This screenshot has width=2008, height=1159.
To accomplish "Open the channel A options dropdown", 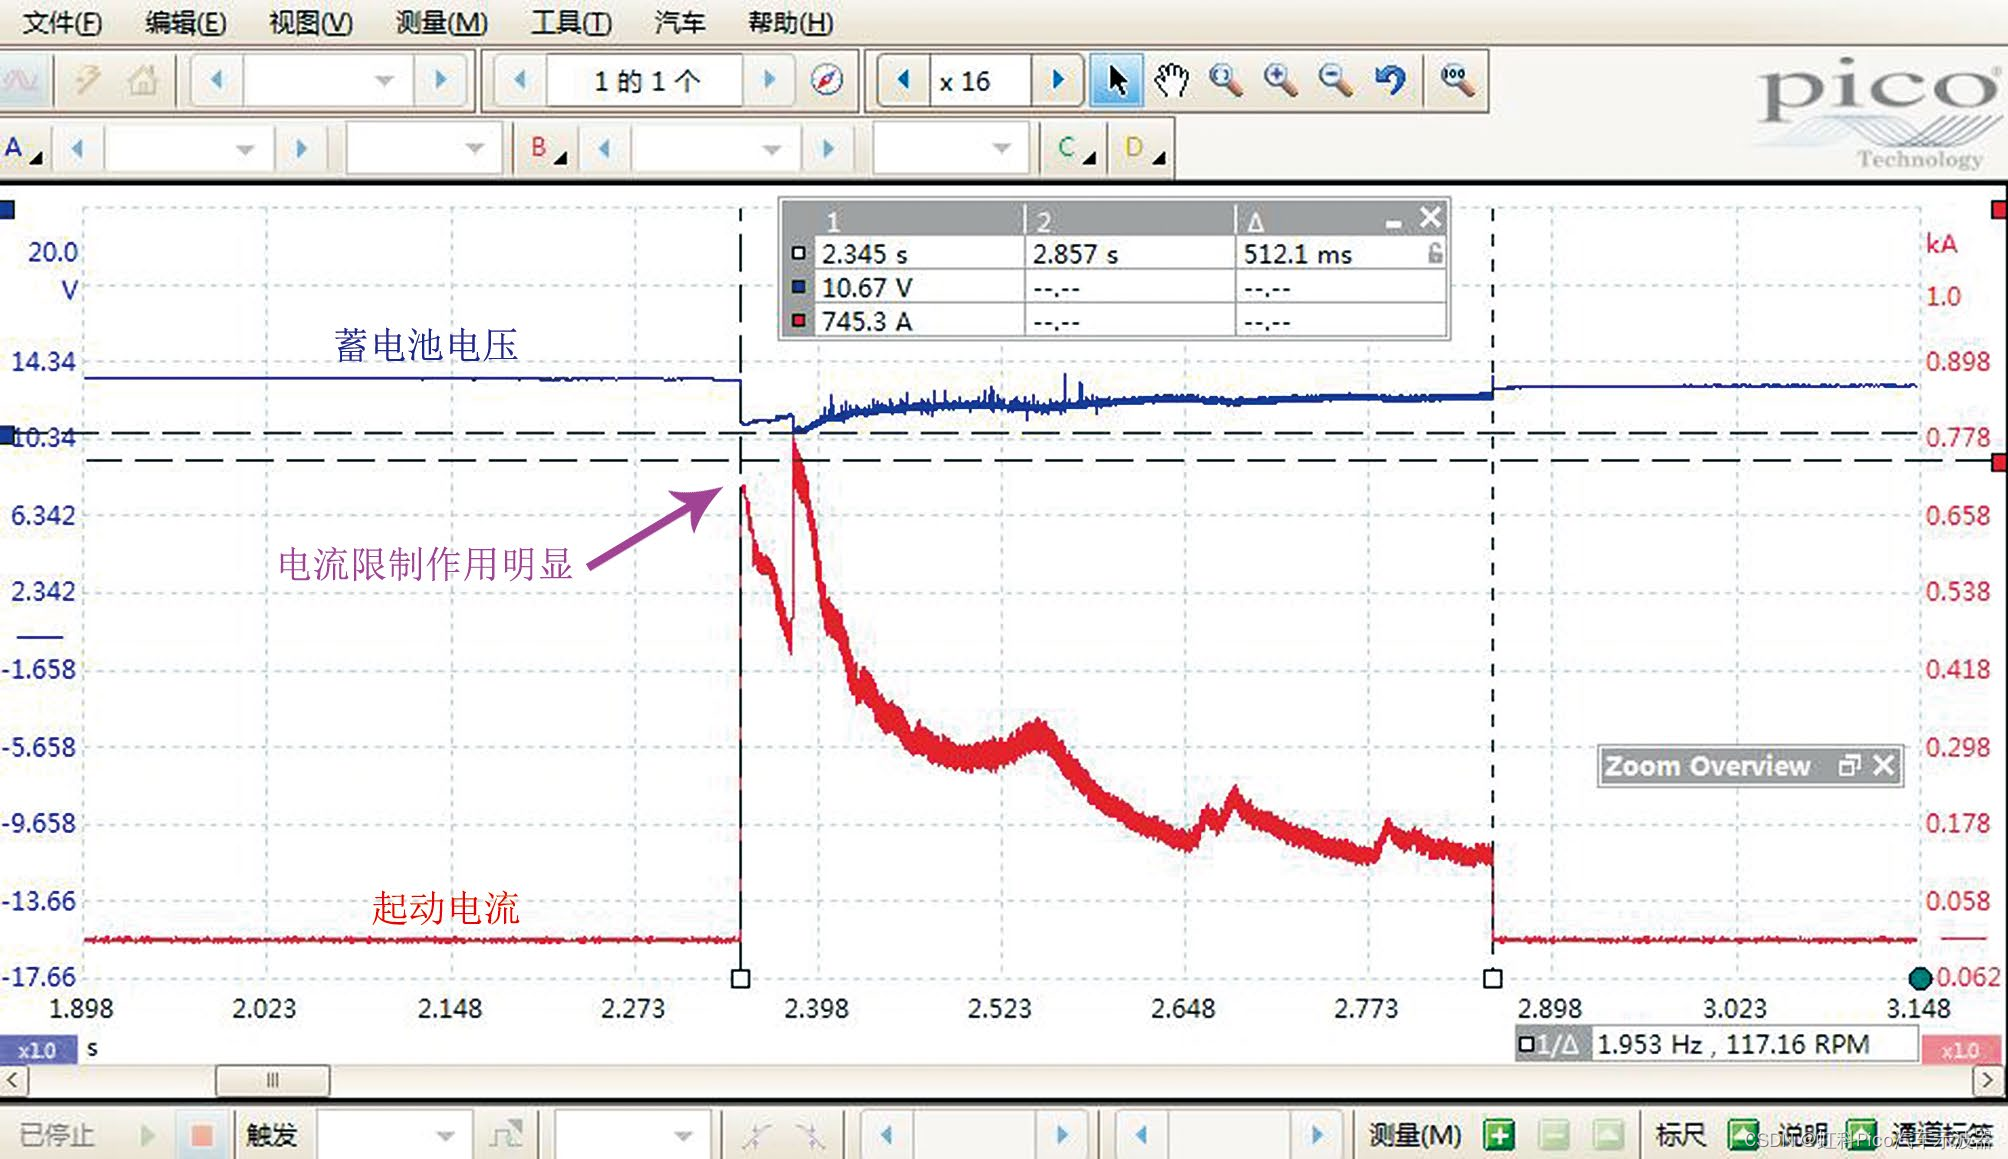I will [22, 149].
